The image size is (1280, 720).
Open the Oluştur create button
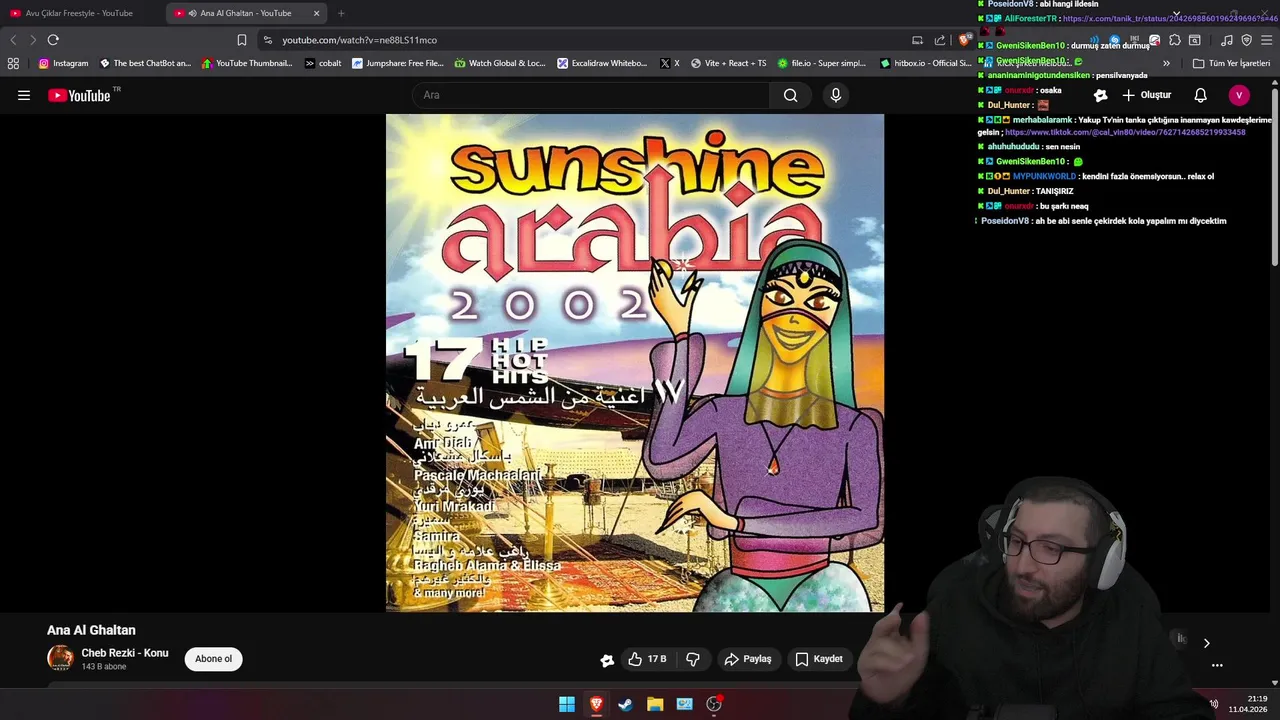[x=1146, y=95]
